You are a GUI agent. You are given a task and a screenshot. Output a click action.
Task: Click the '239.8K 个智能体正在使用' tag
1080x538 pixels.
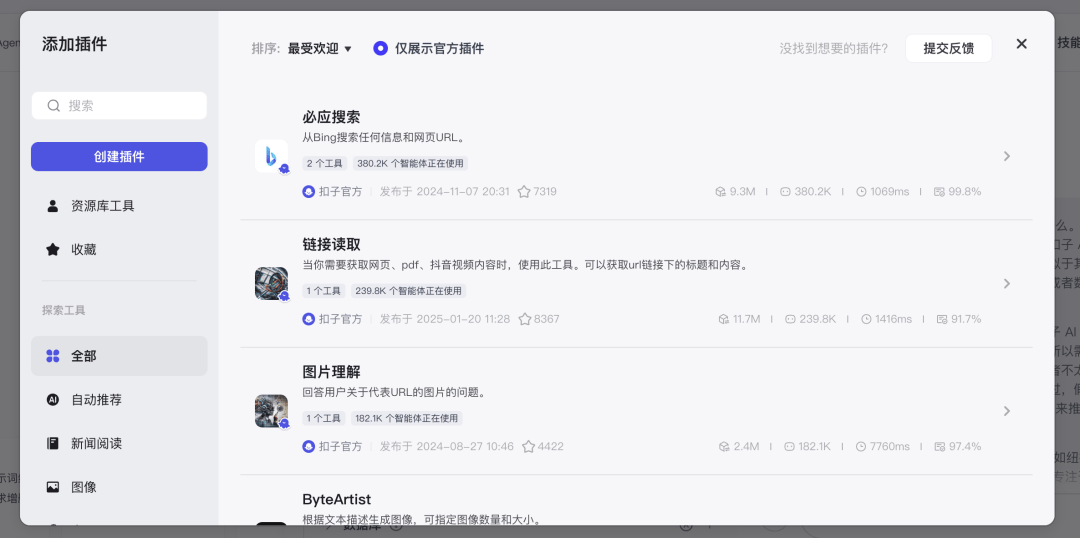[408, 291]
